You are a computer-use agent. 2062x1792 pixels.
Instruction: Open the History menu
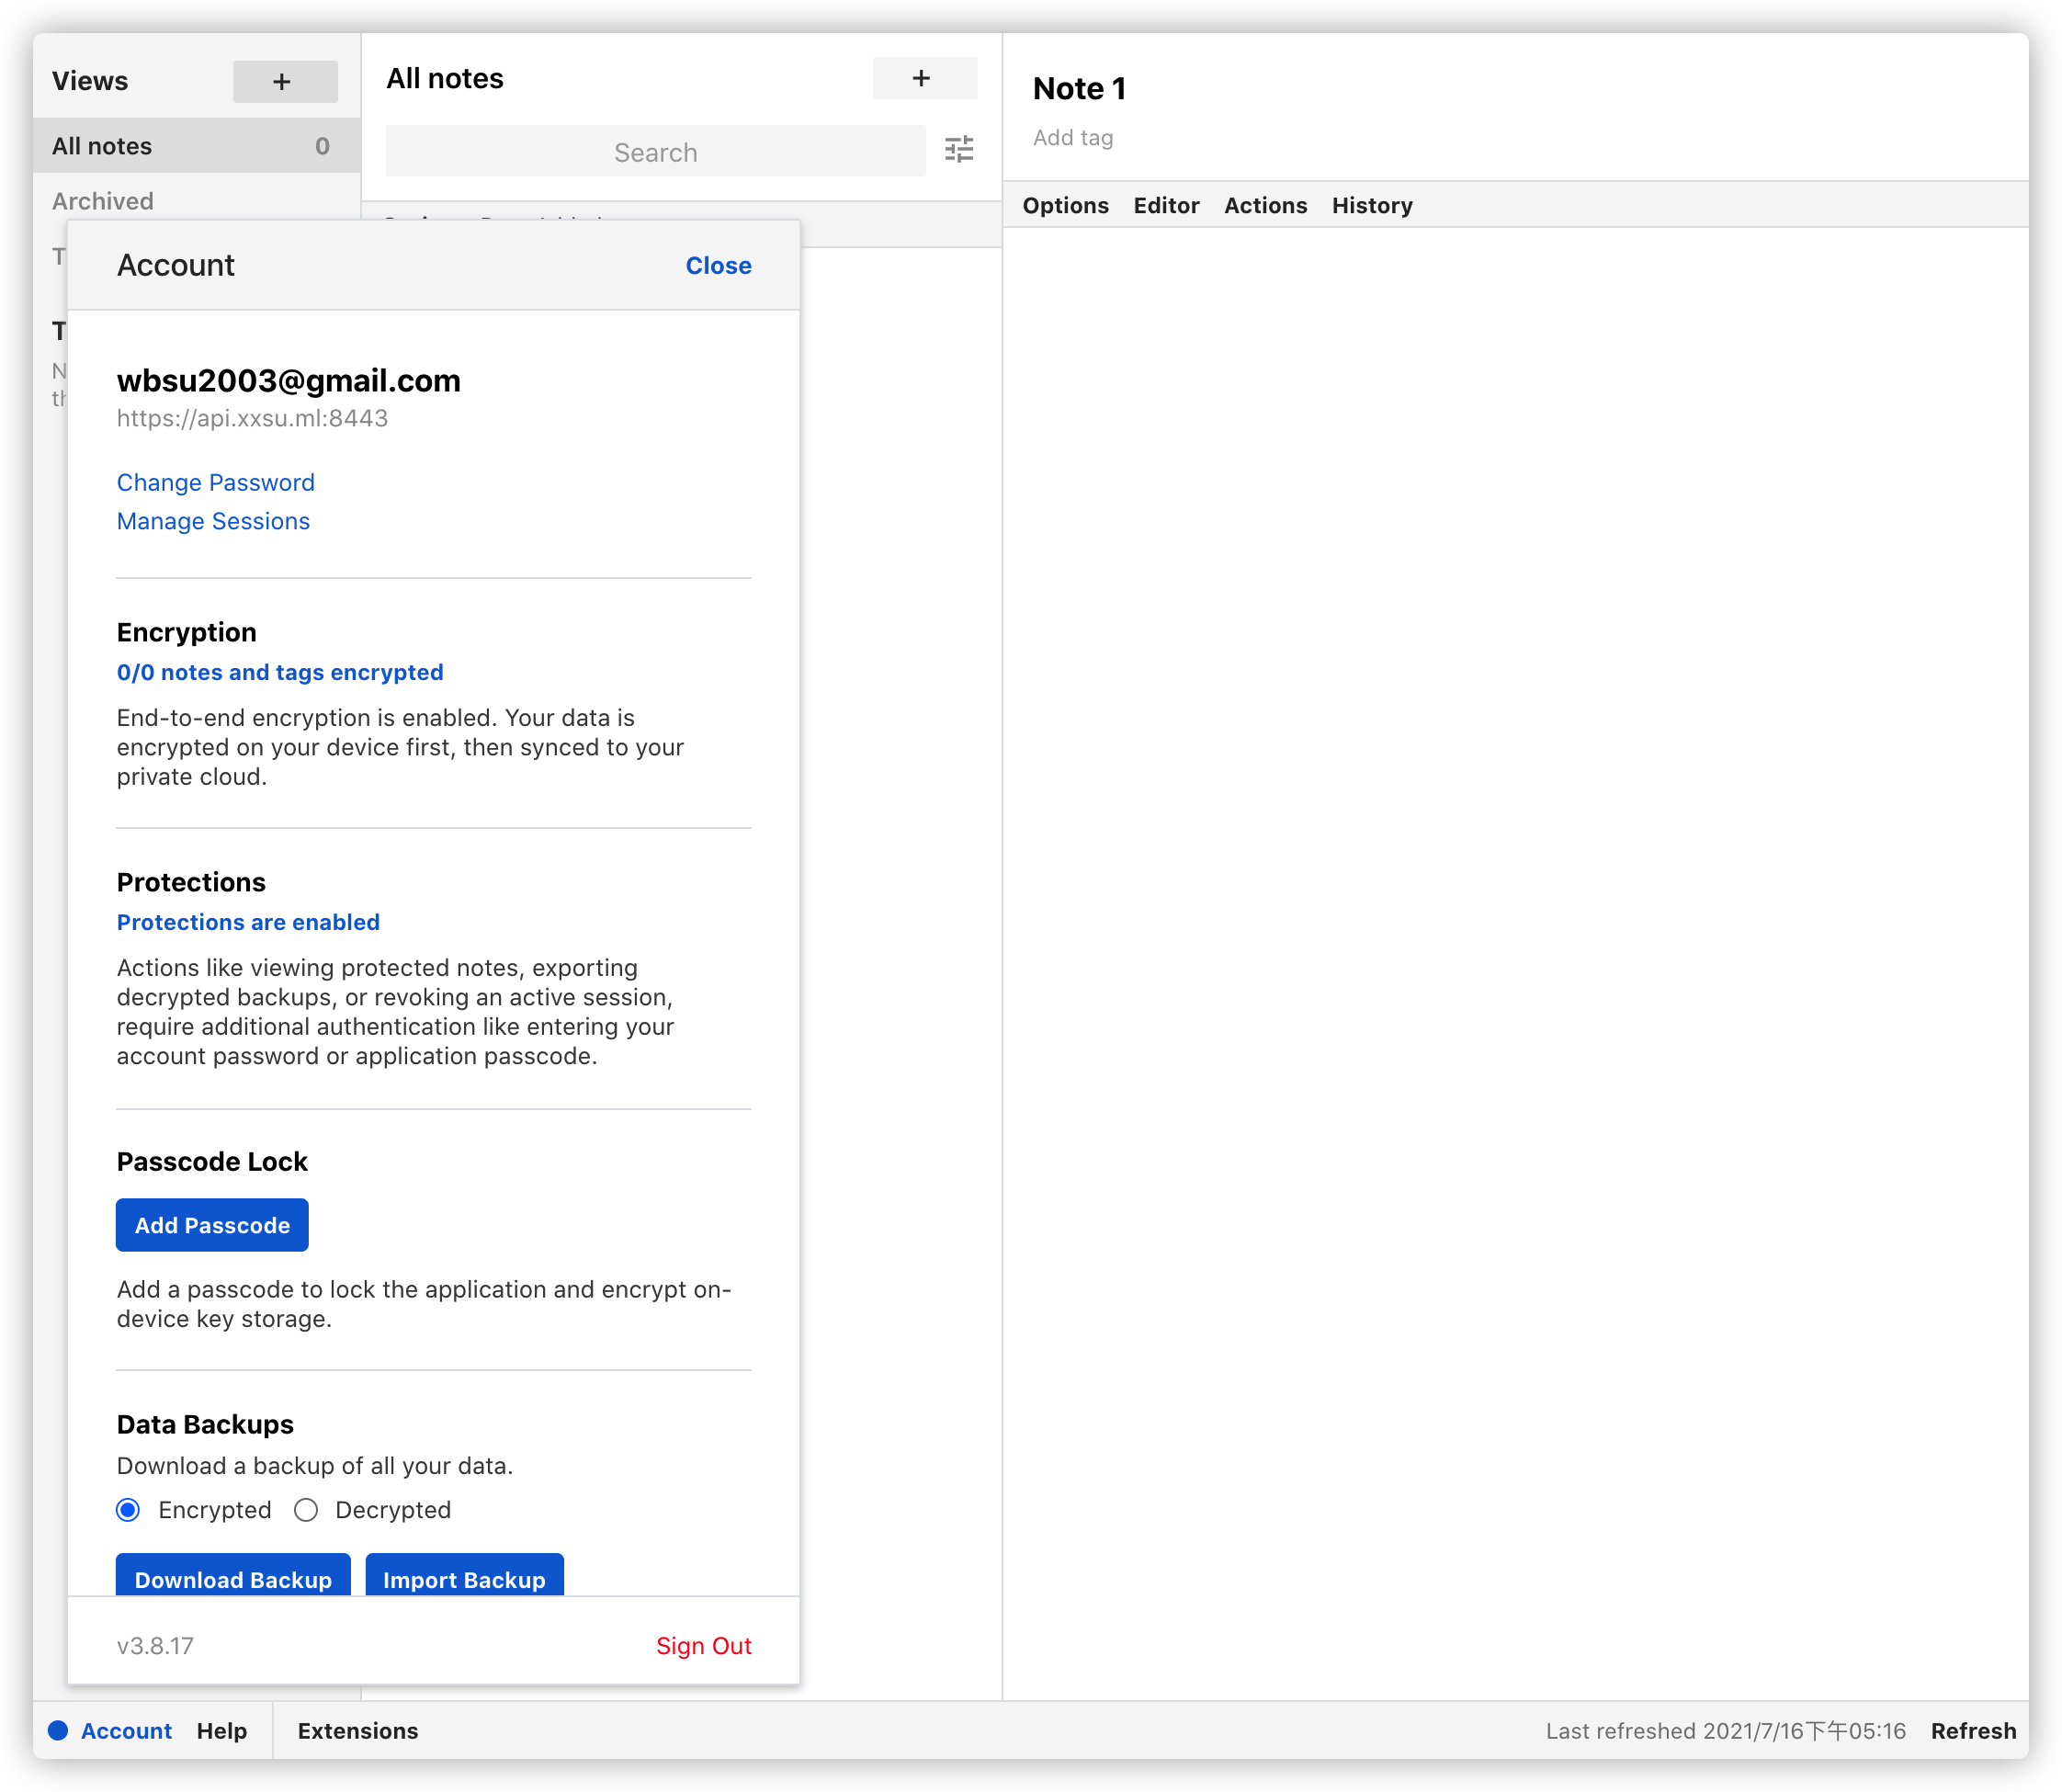point(1372,205)
